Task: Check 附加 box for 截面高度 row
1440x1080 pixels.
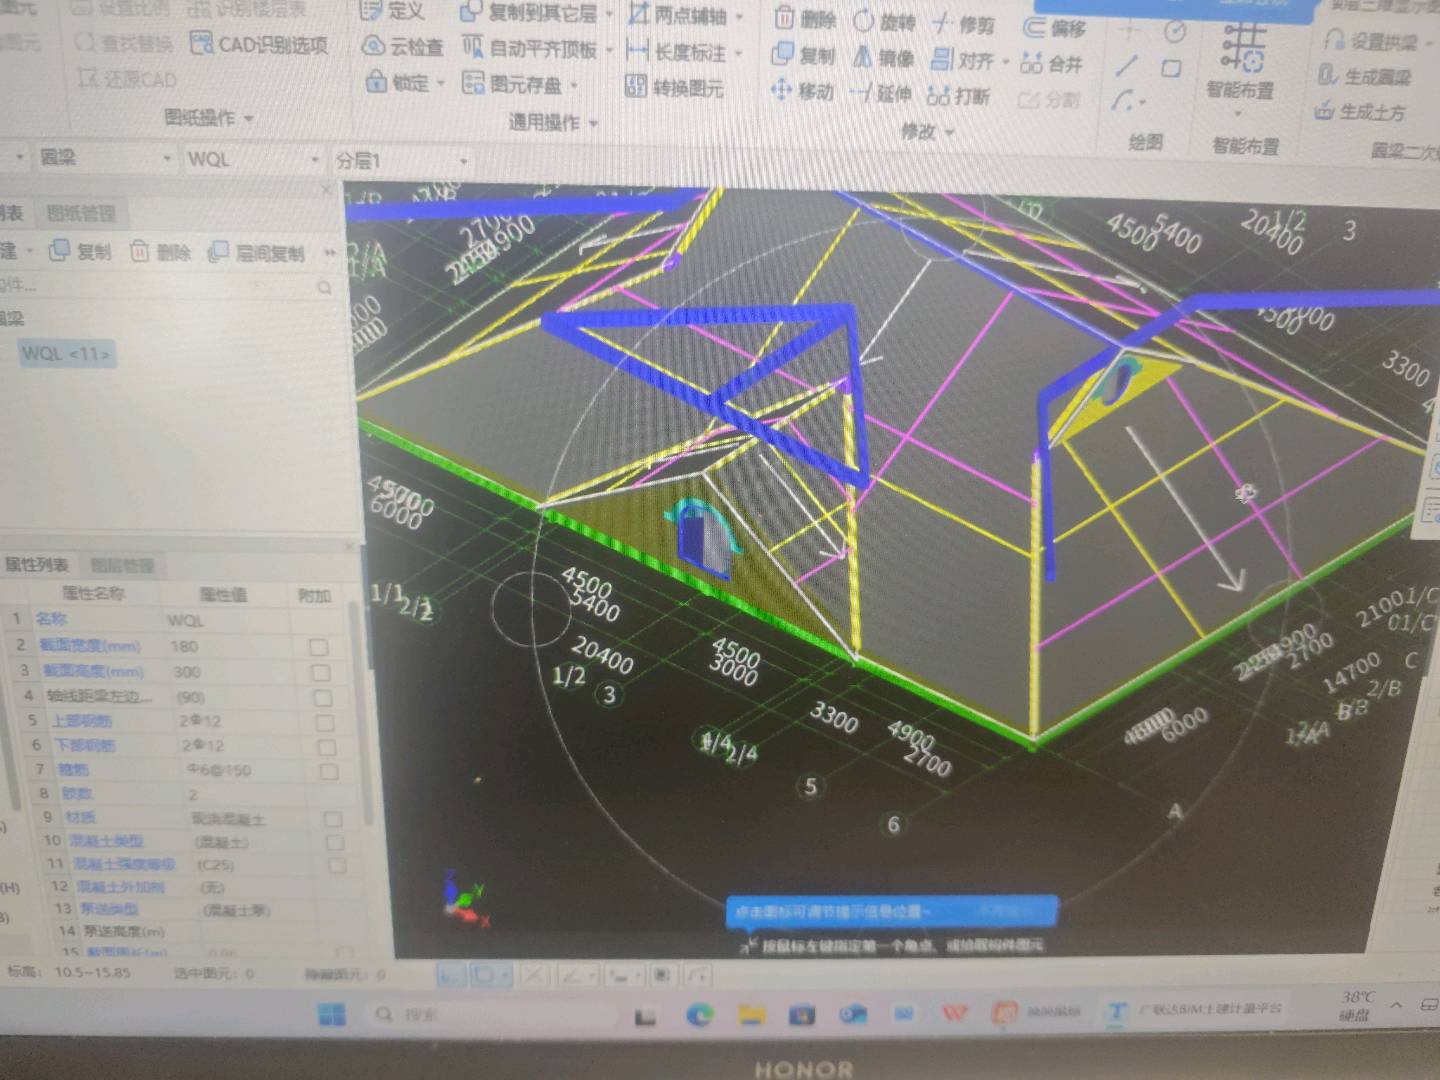Action: click(x=321, y=673)
